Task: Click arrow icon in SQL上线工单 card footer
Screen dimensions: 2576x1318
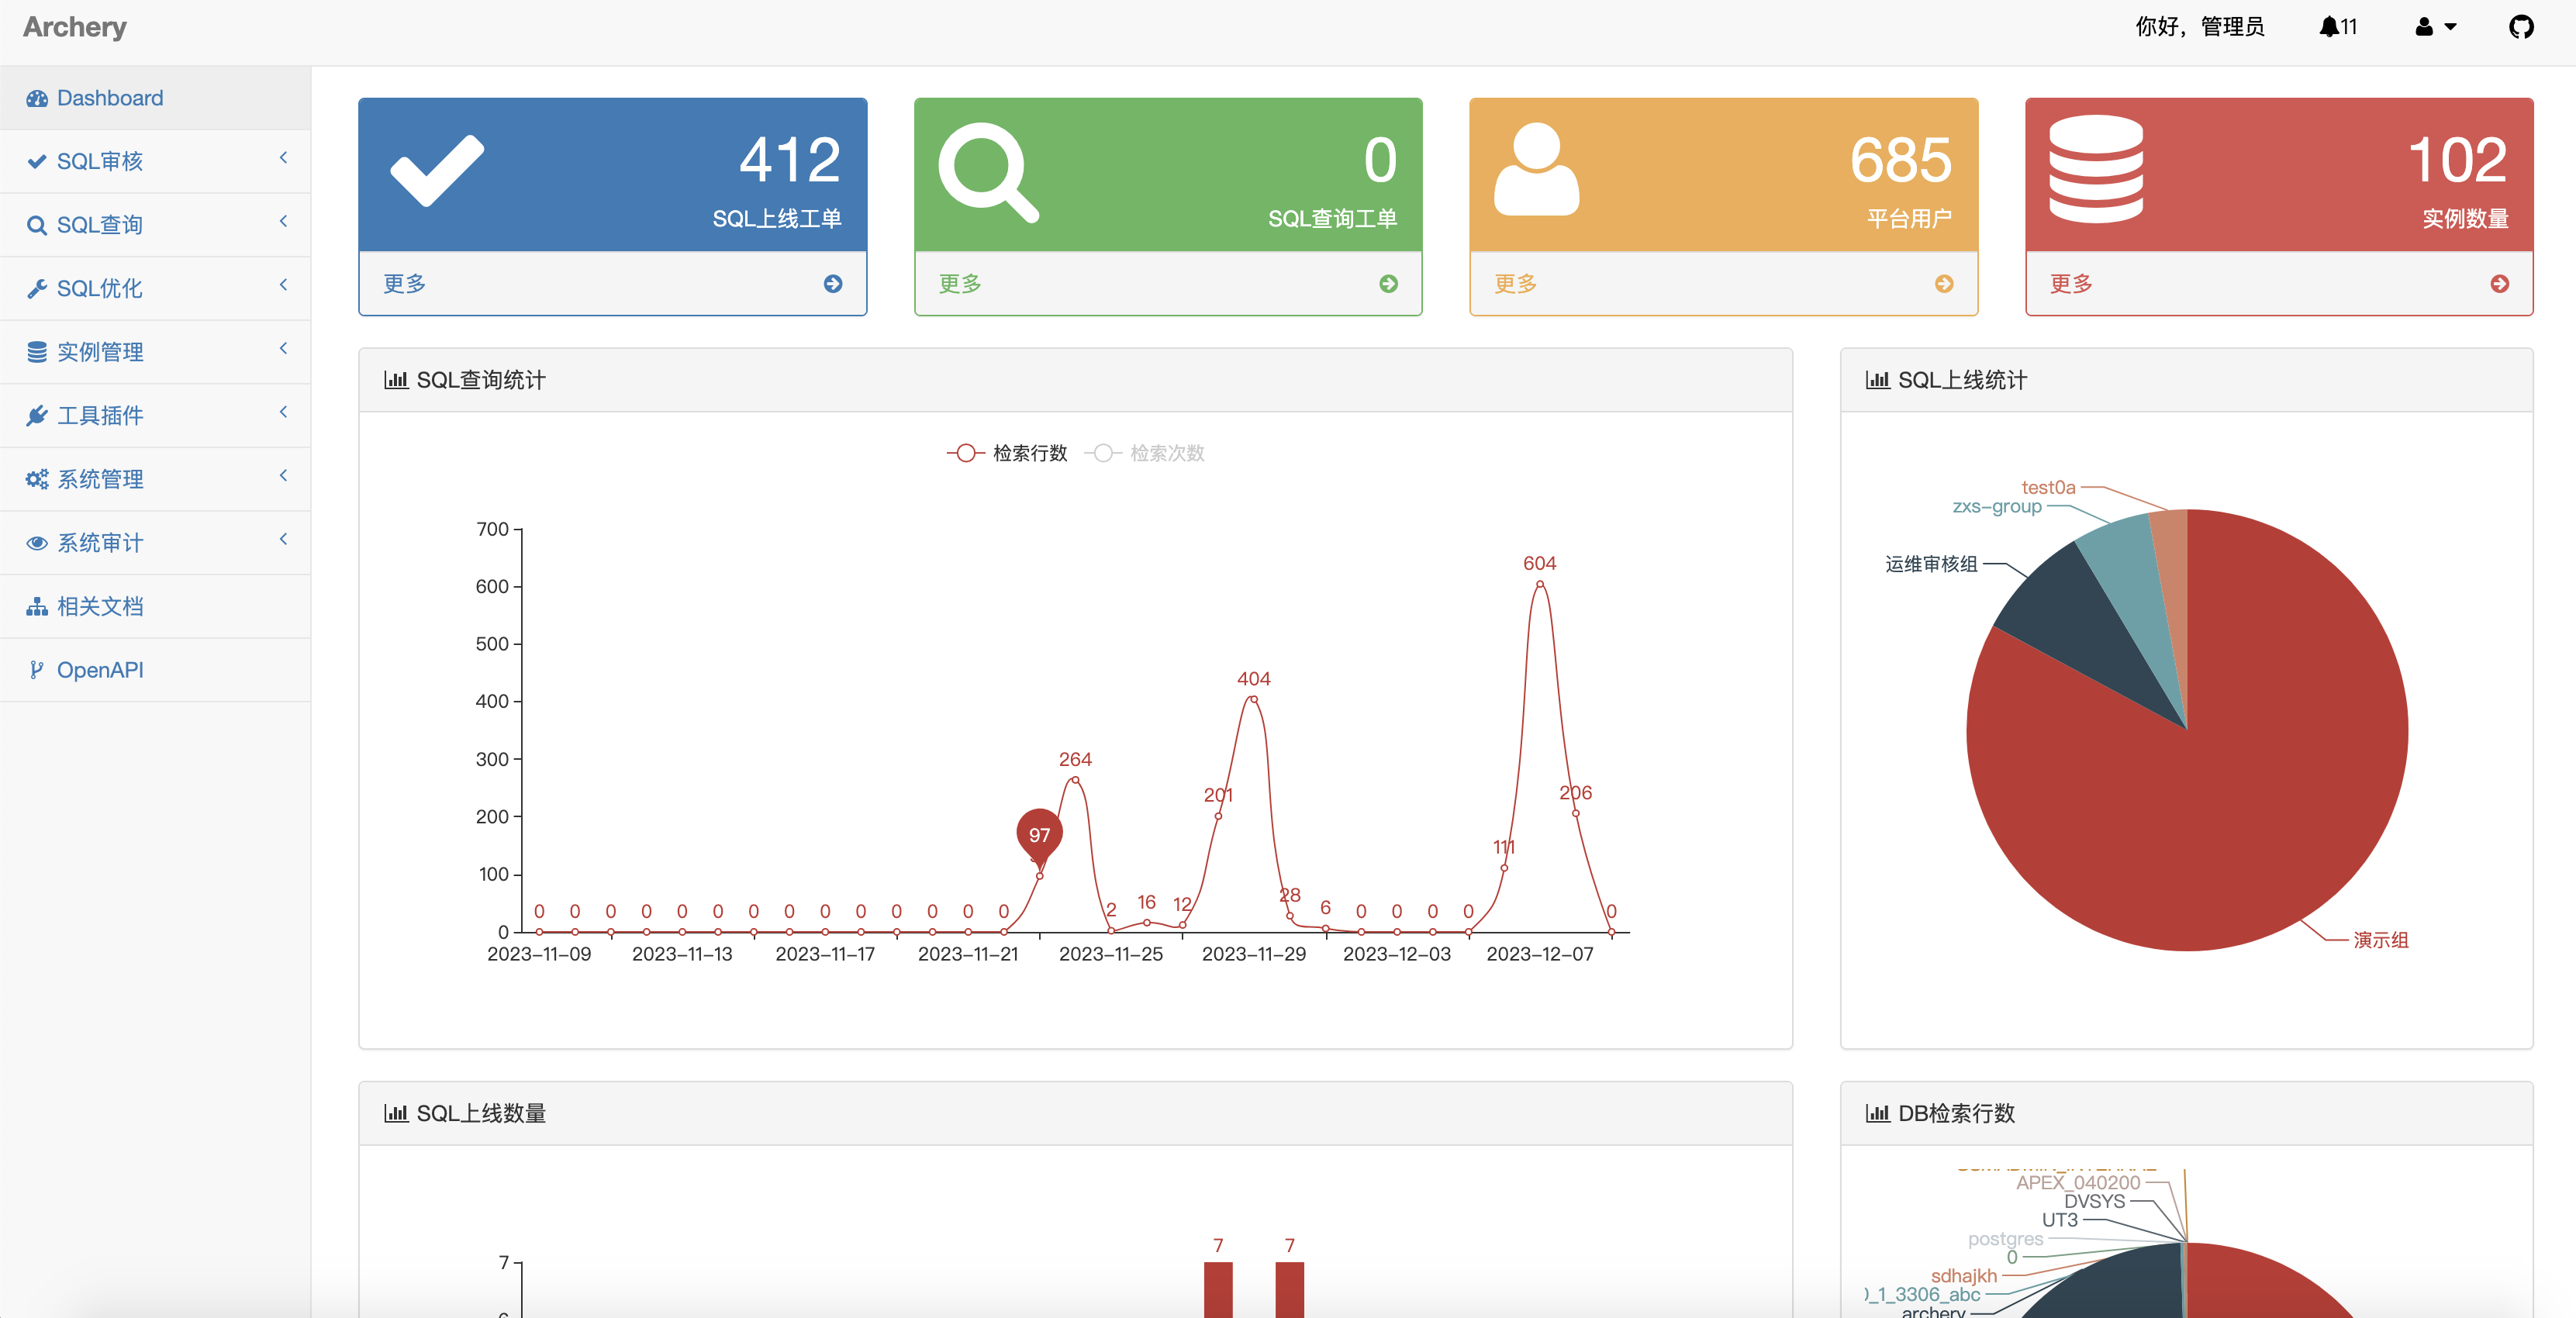Action: click(x=833, y=284)
